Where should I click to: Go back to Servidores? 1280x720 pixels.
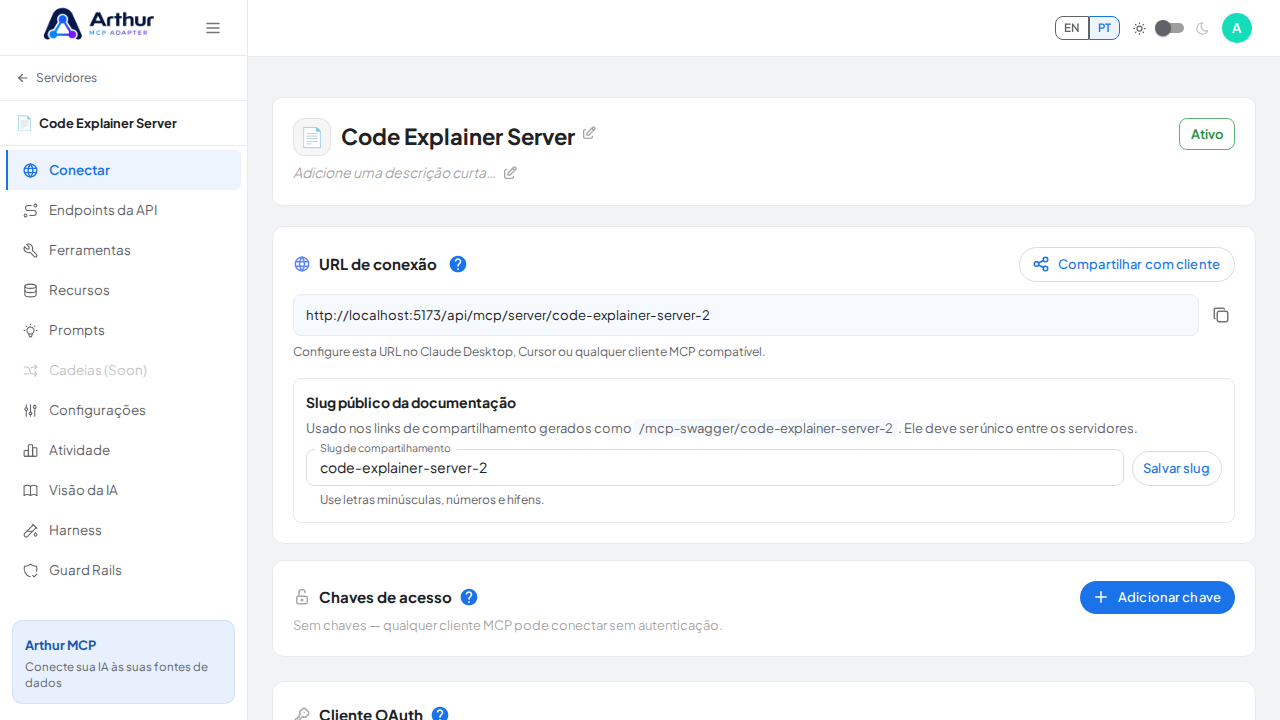click(57, 78)
